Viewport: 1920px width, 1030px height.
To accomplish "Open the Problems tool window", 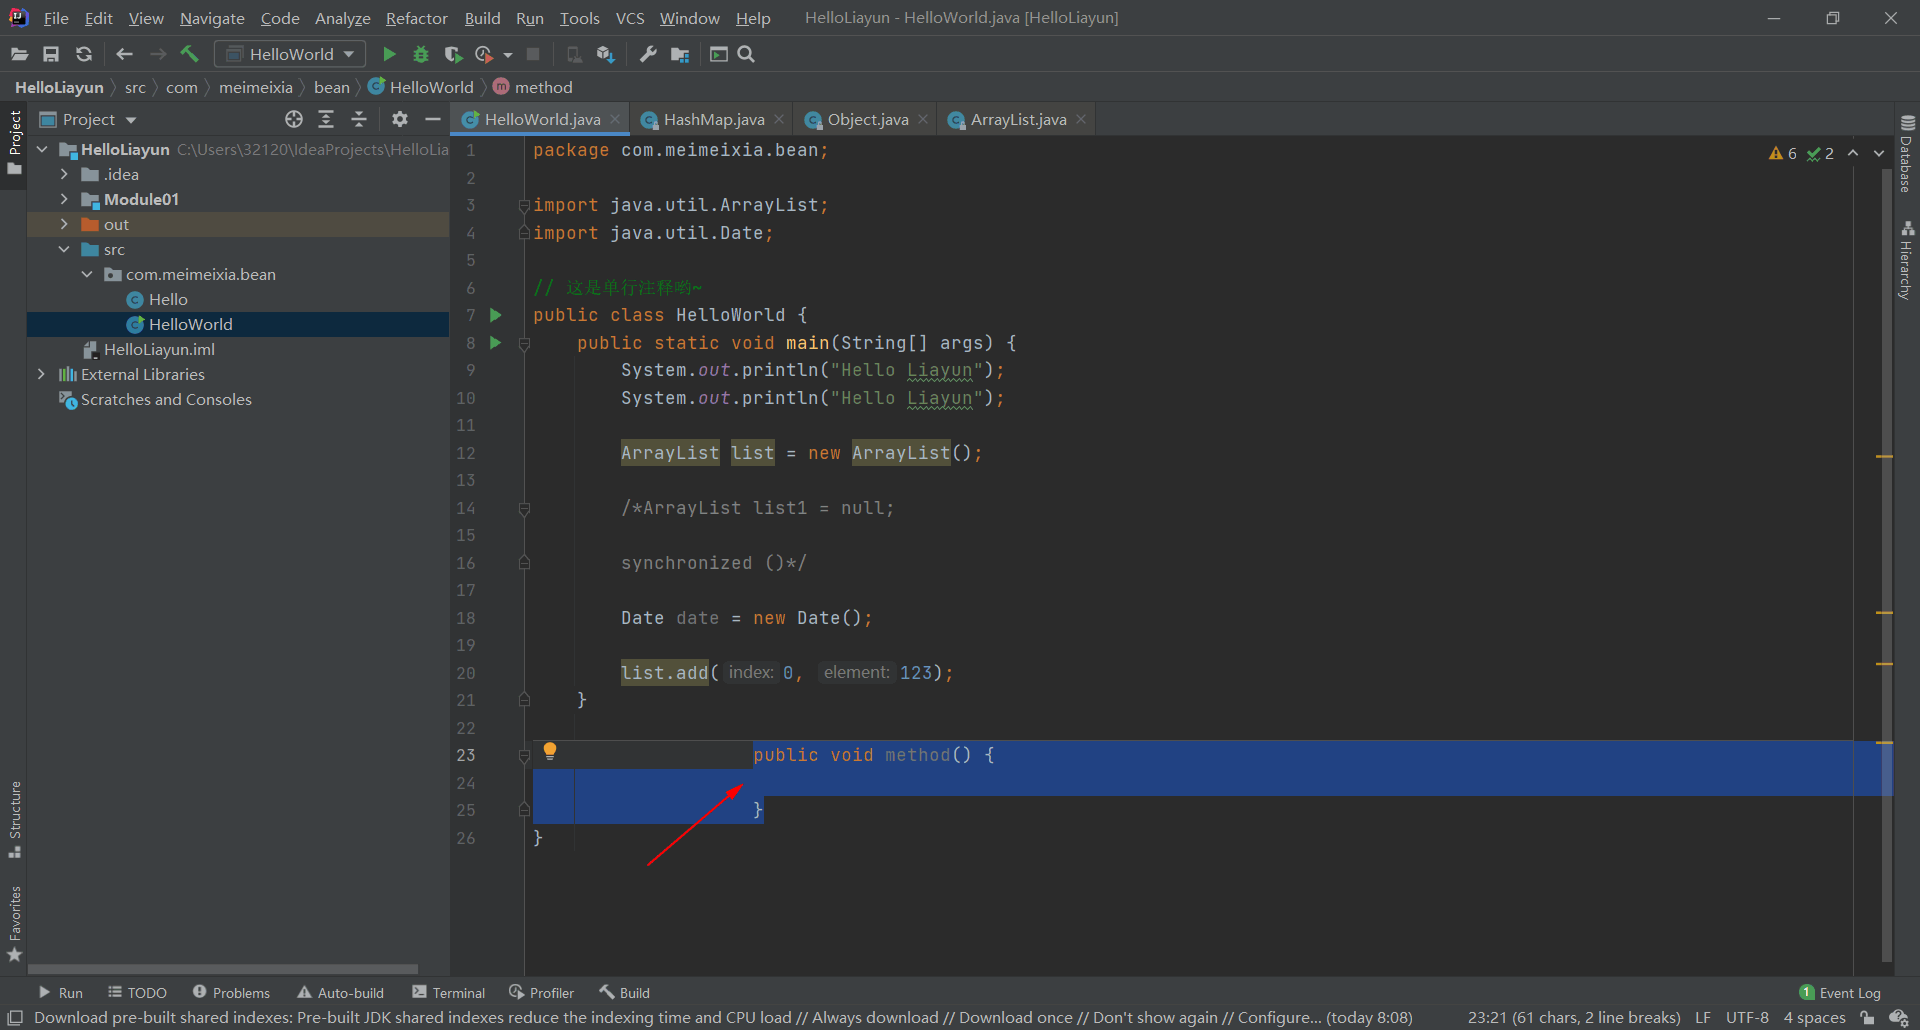I will [x=231, y=993].
